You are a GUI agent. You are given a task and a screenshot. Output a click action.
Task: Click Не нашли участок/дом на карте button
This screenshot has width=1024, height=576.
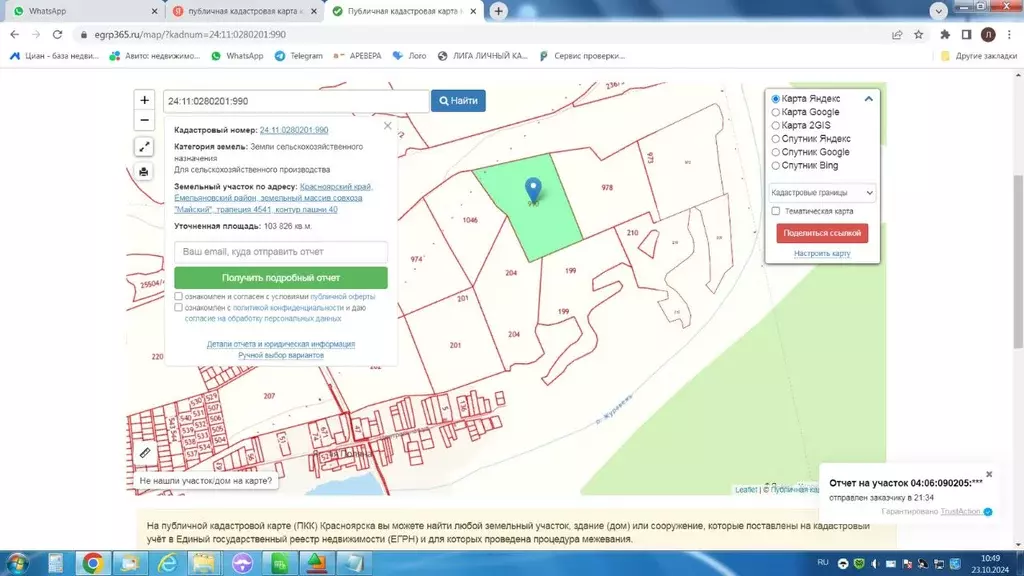206,481
